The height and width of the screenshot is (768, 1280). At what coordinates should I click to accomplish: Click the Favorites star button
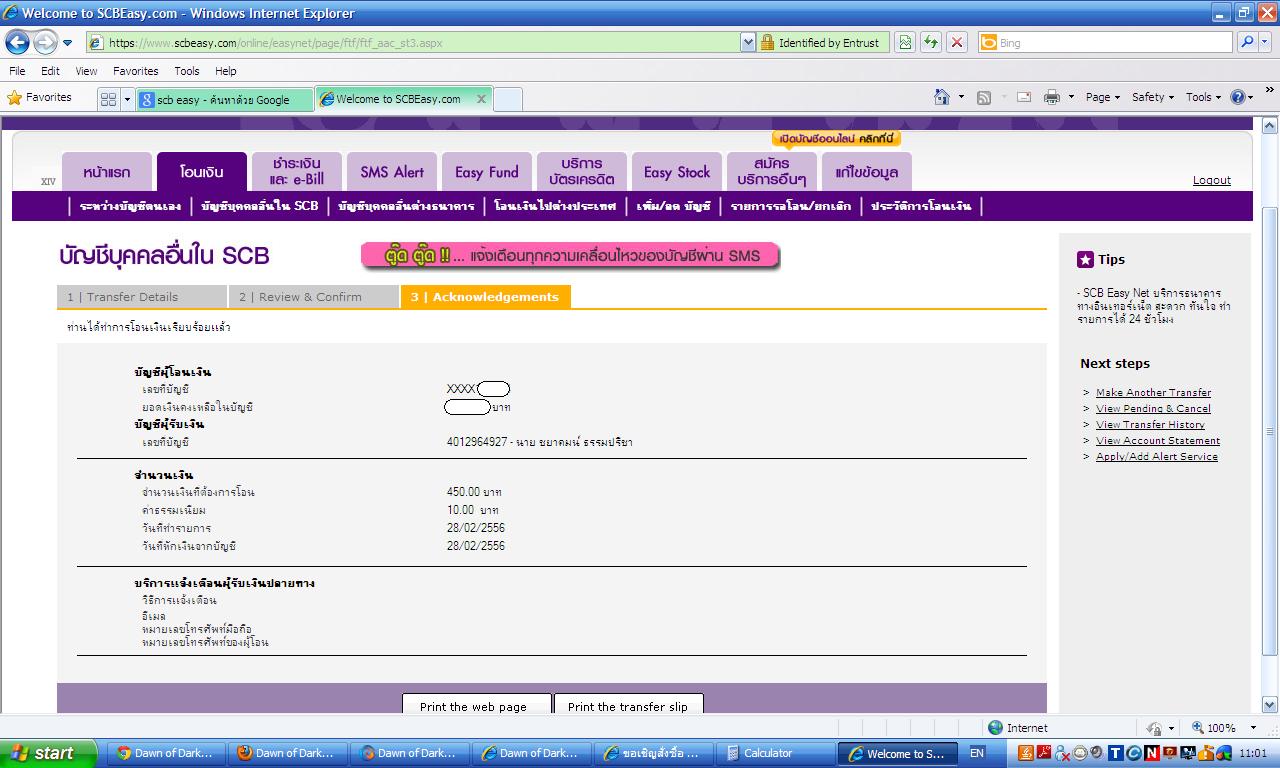click(40, 97)
